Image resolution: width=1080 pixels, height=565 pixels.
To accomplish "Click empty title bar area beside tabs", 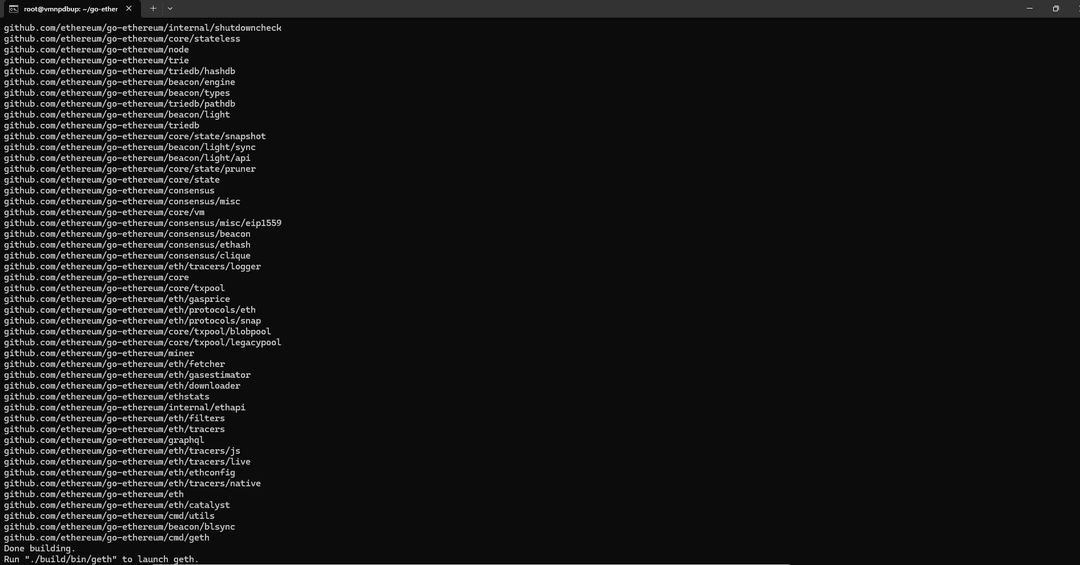I will [600, 8].
